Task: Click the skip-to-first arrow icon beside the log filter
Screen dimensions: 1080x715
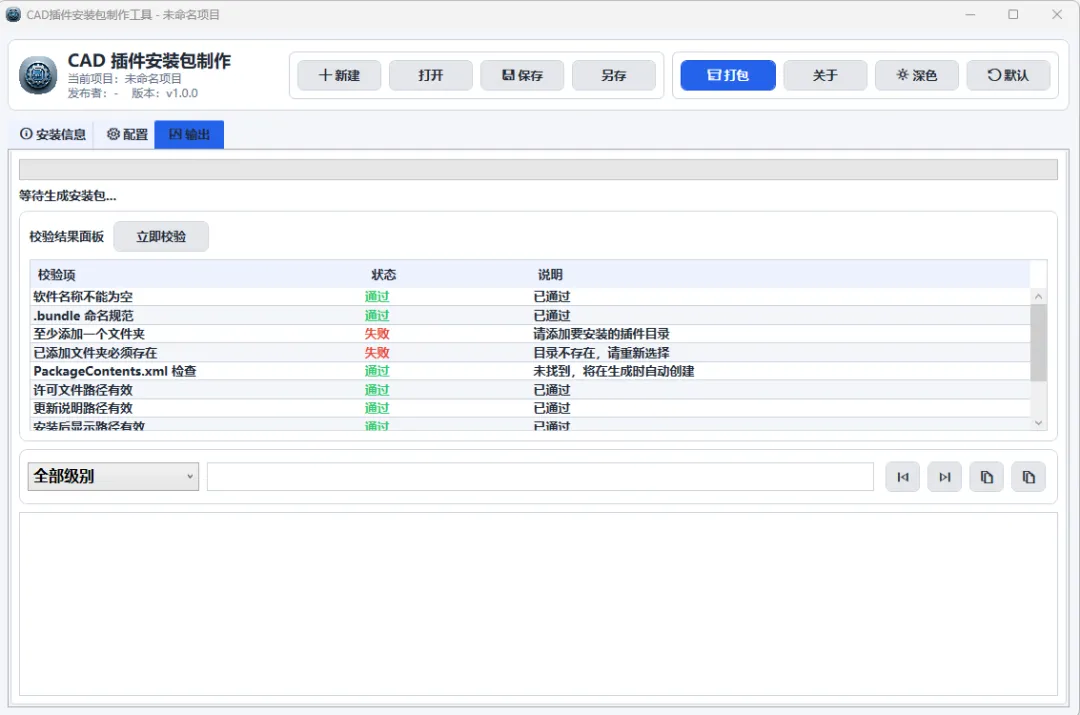Action: [902, 477]
